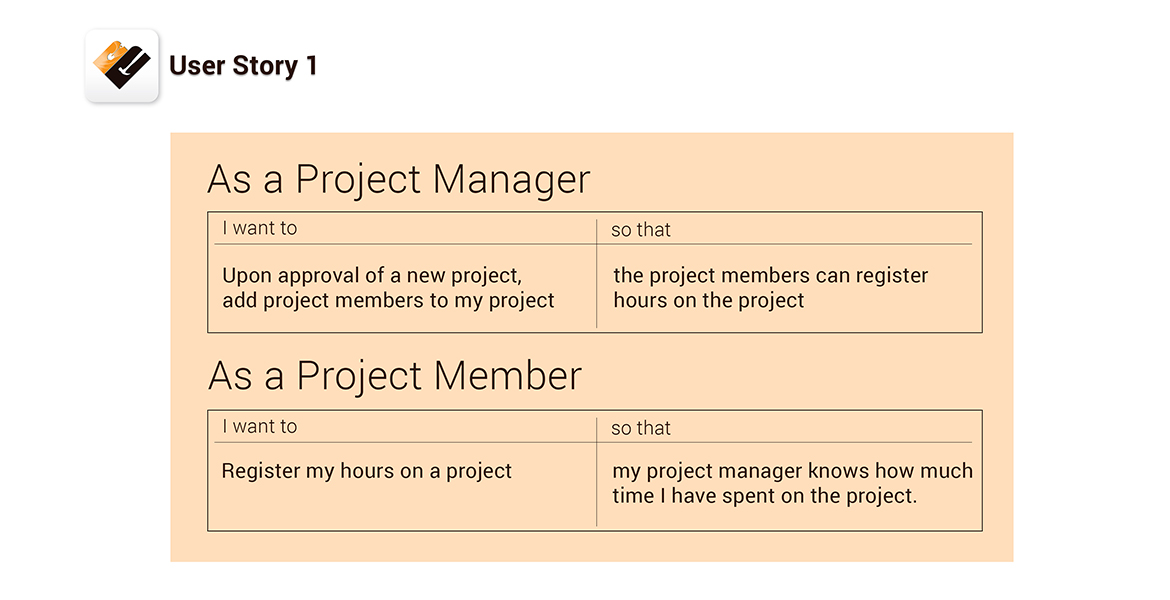Click the As a Project Member heading
The width and height of the screenshot is (1170, 600).
coord(395,375)
